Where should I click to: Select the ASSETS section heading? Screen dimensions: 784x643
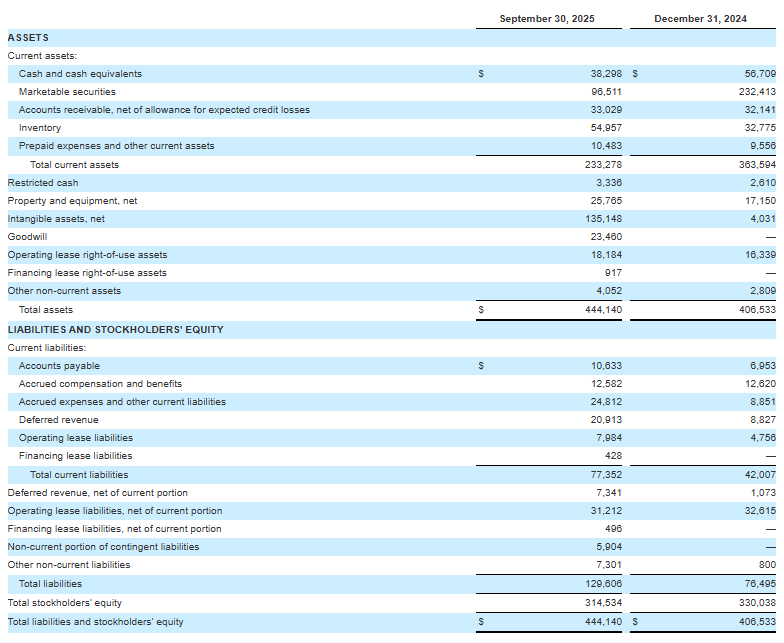28,38
